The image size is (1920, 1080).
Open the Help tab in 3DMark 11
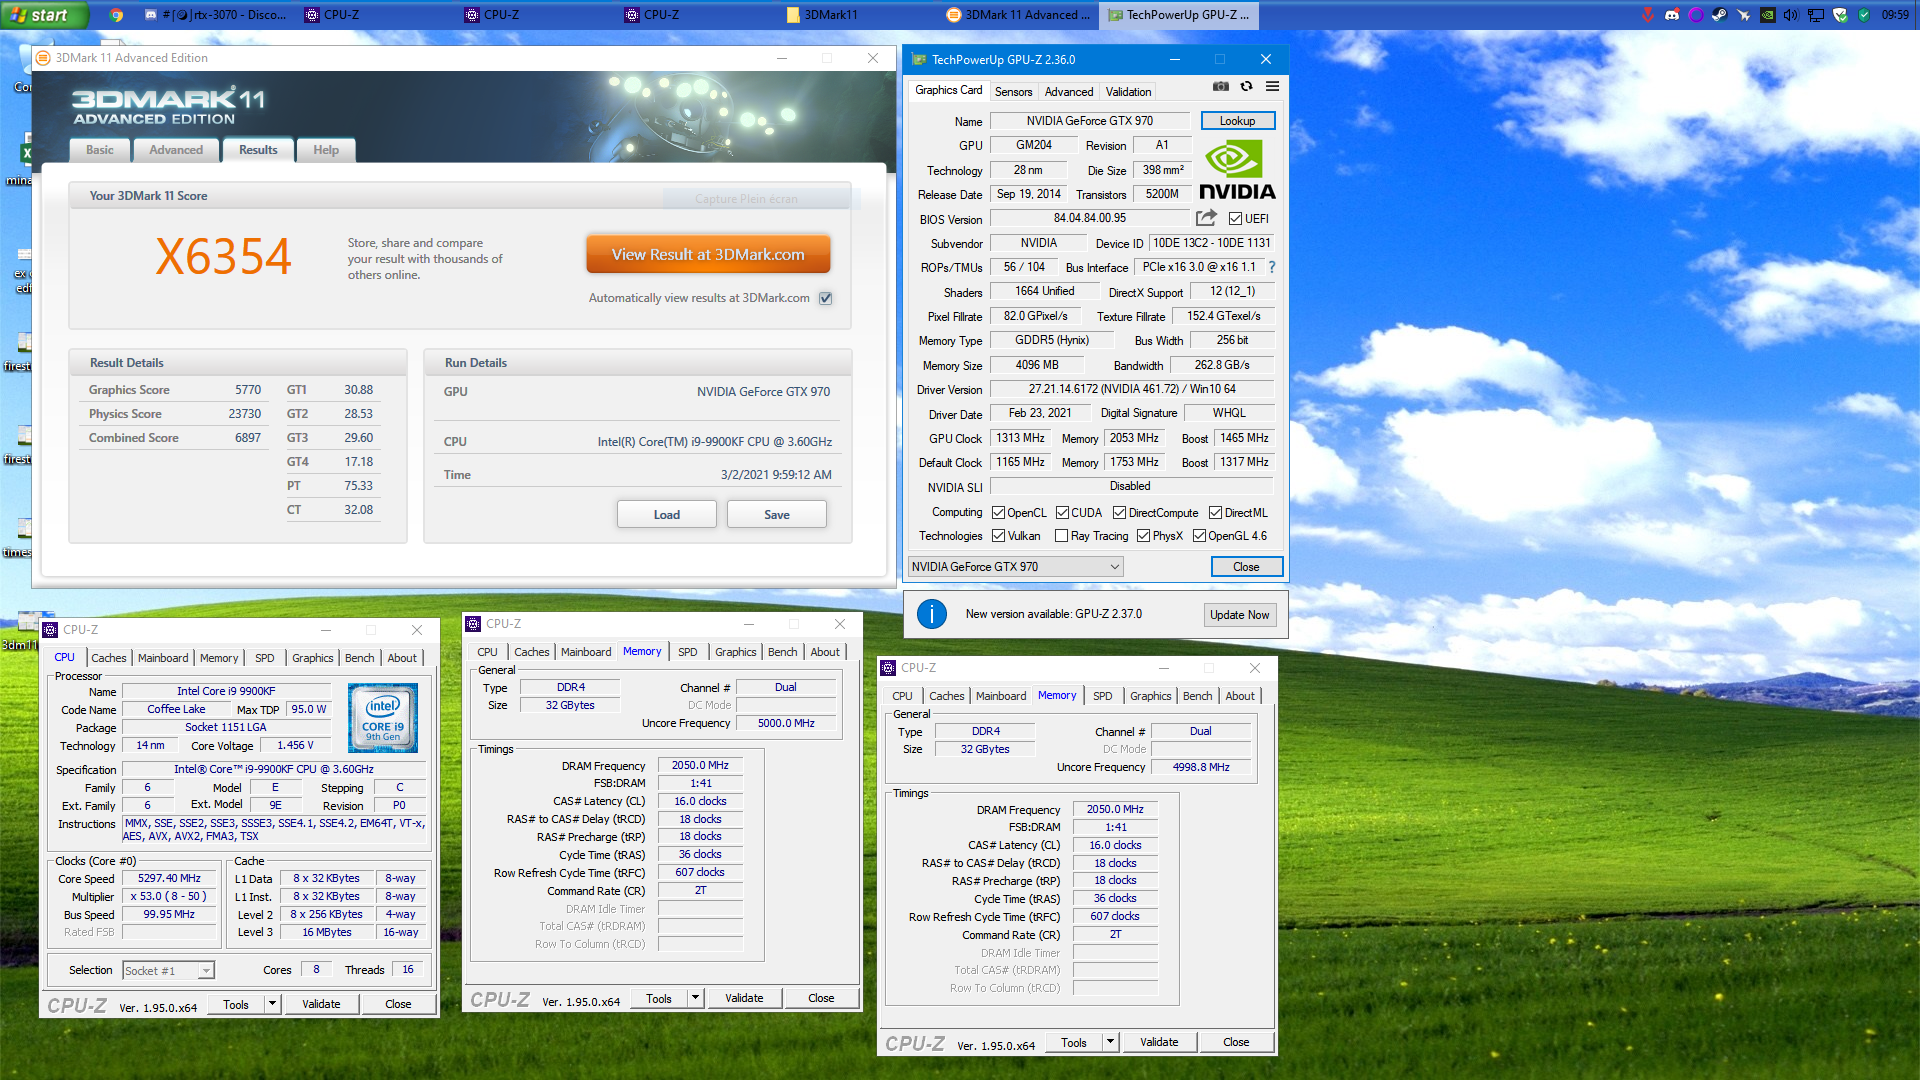[x=326, y=150]
